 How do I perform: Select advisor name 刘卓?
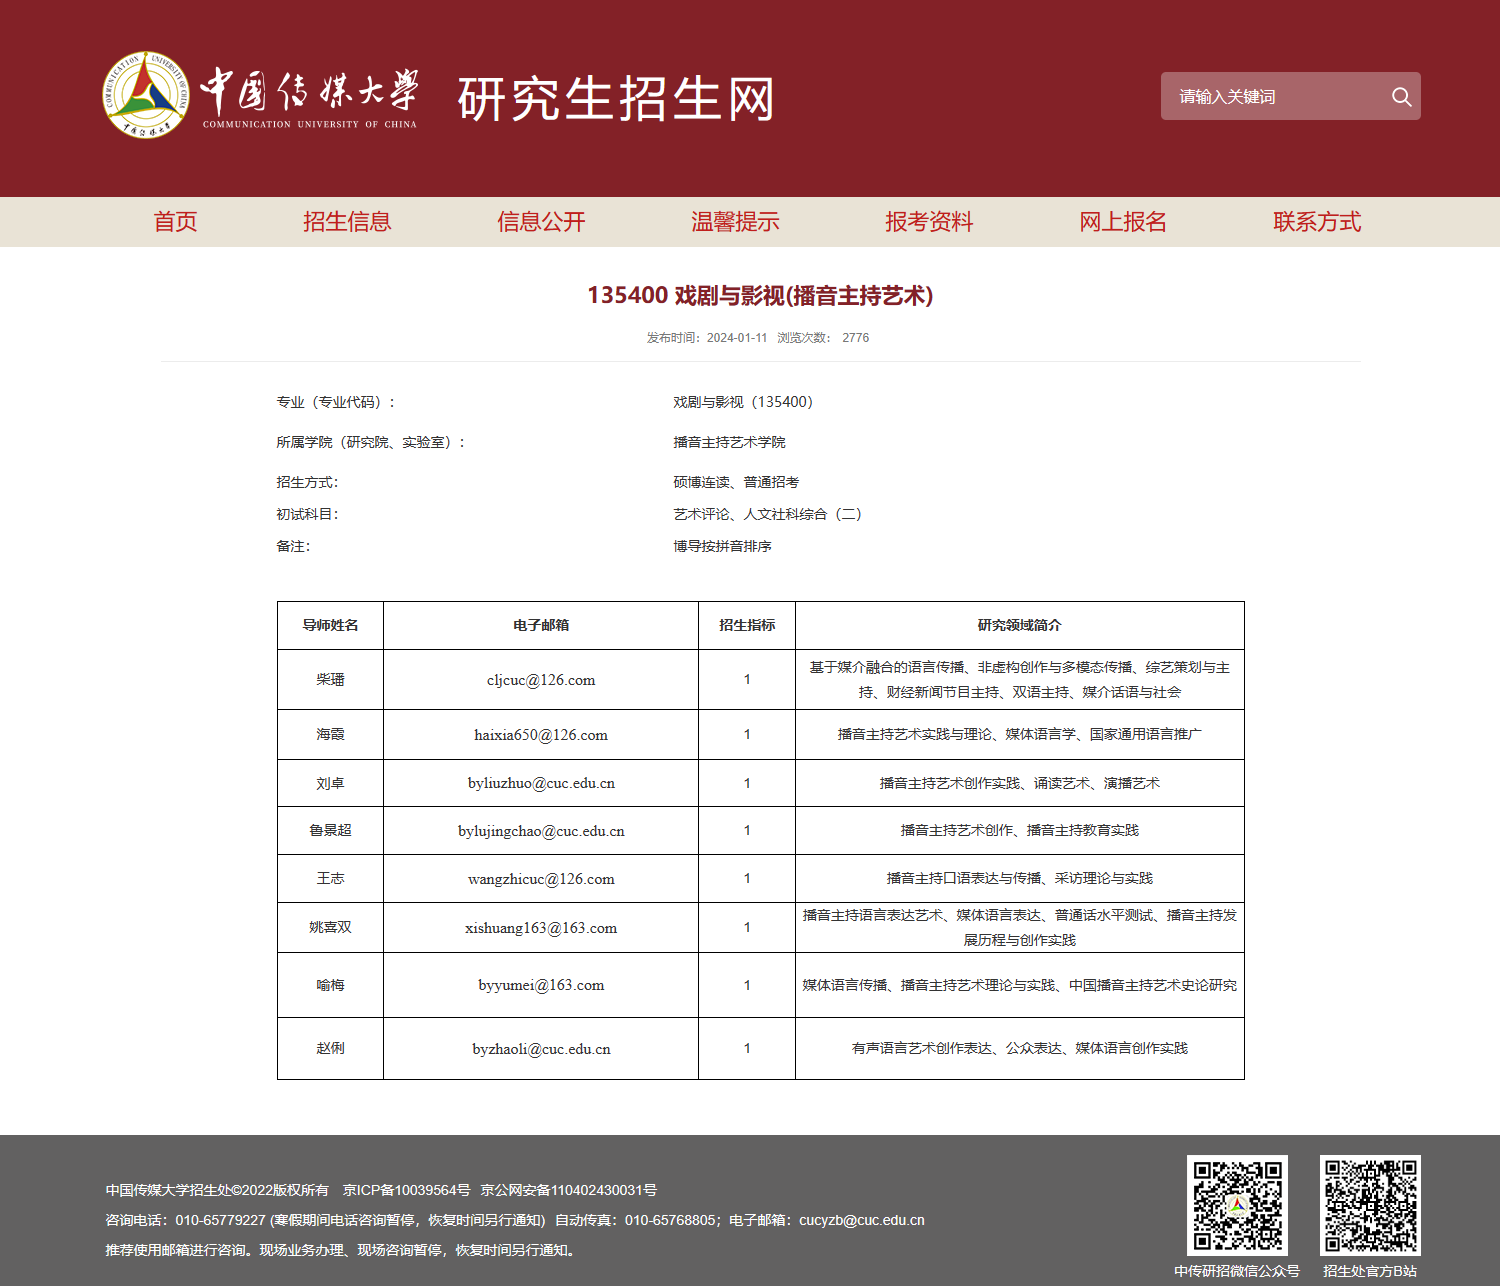click(330, 783)
